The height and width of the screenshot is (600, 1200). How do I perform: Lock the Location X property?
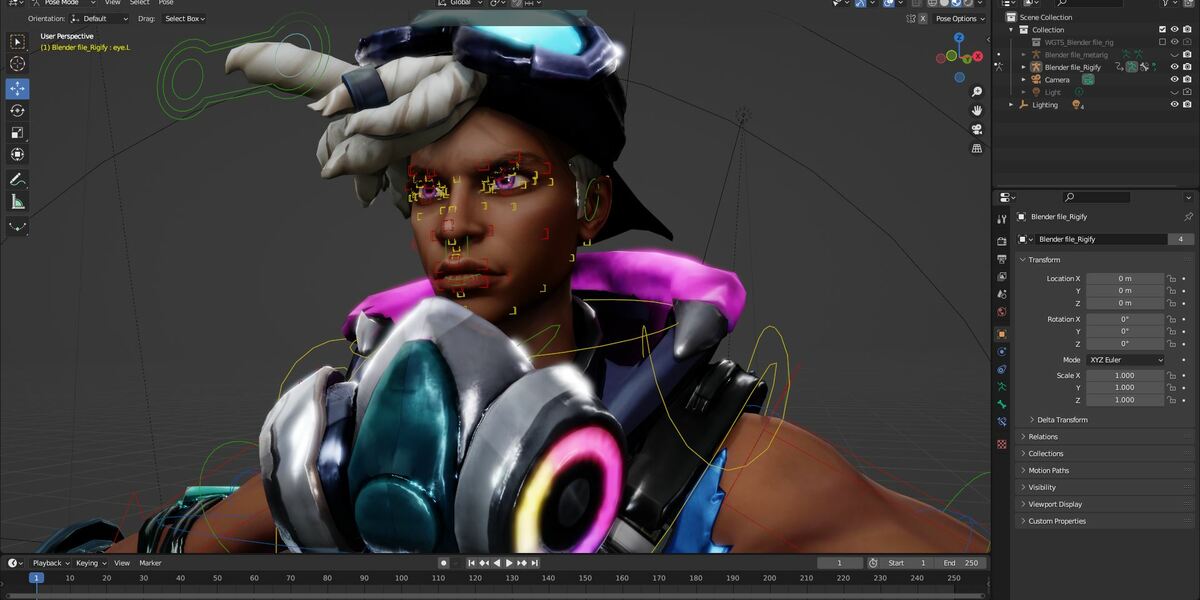pyautogui.click(x=1171, y=279)
